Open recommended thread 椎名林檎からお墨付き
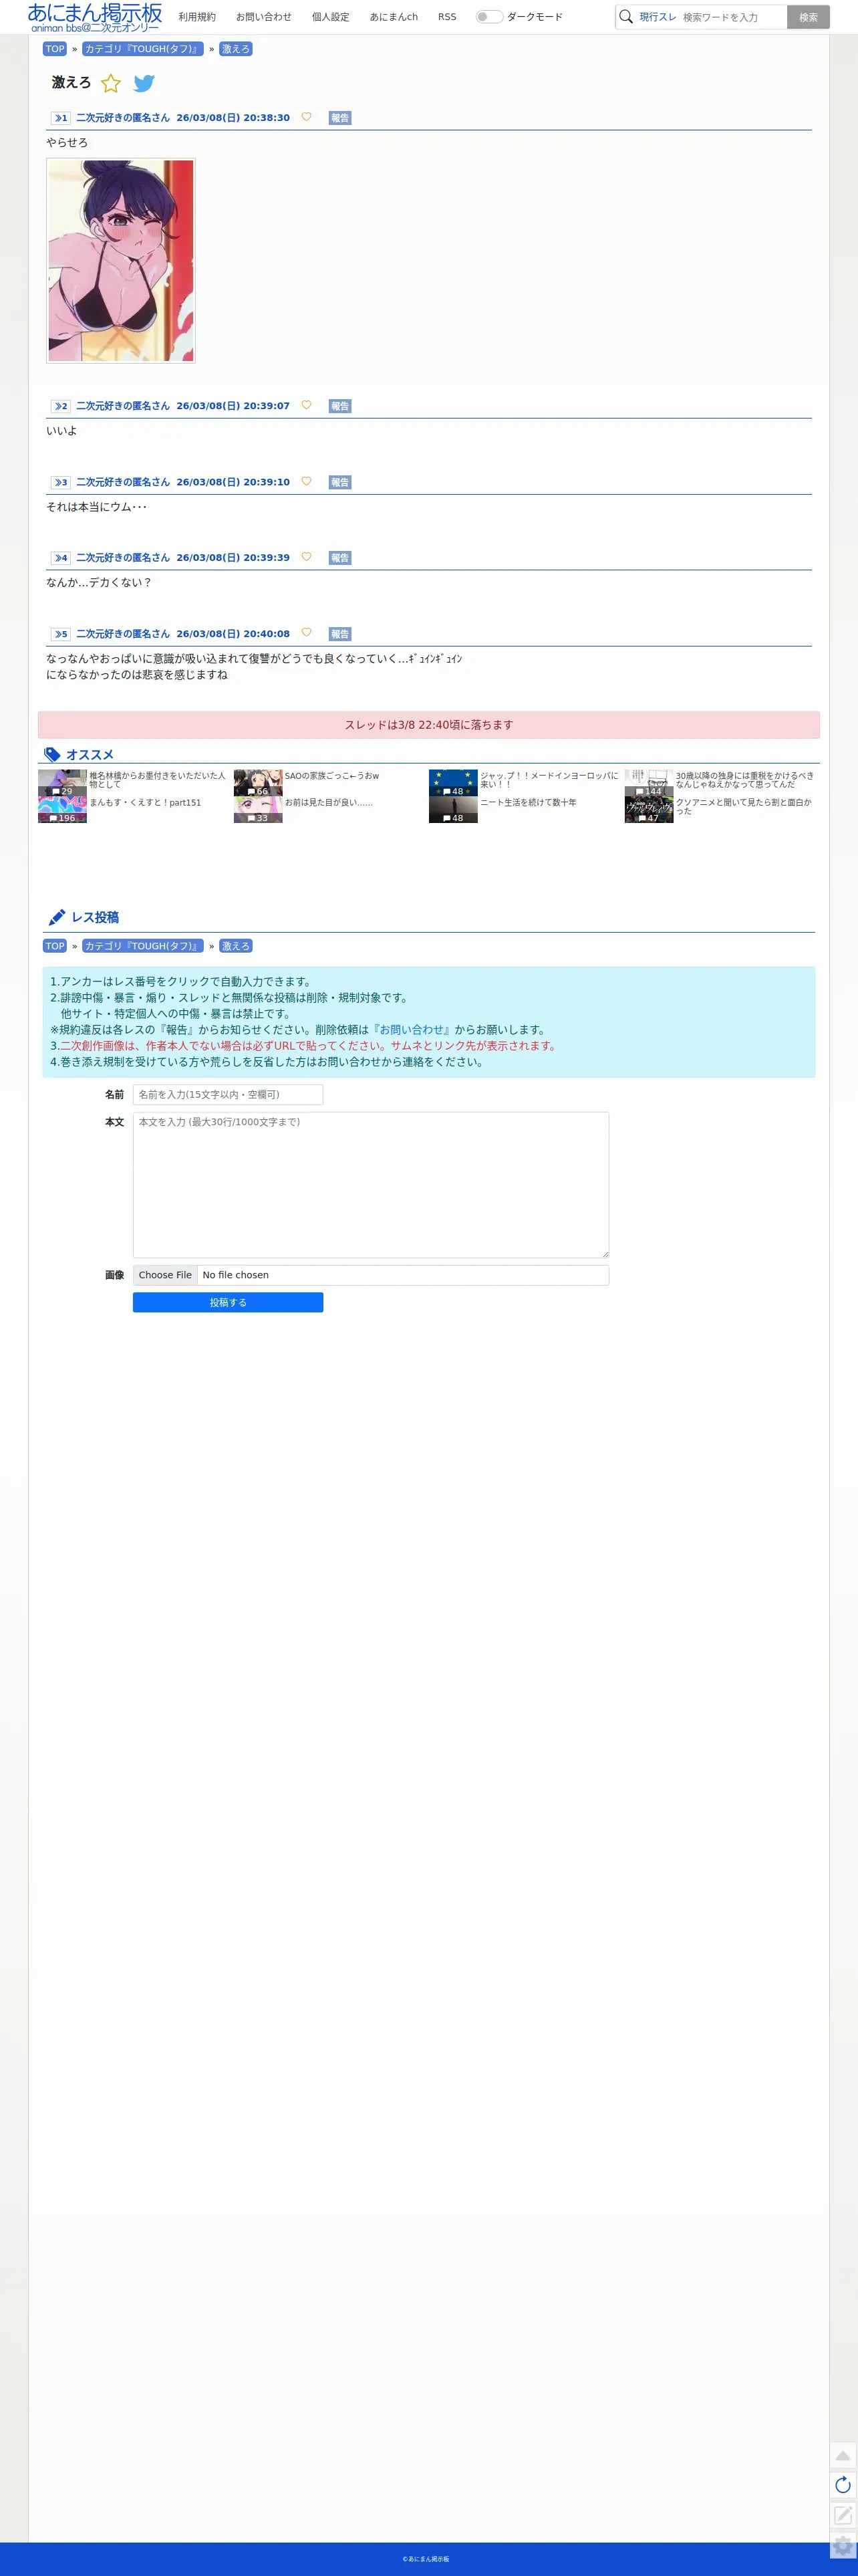The image size is (858, 2576). coord(157,780)
